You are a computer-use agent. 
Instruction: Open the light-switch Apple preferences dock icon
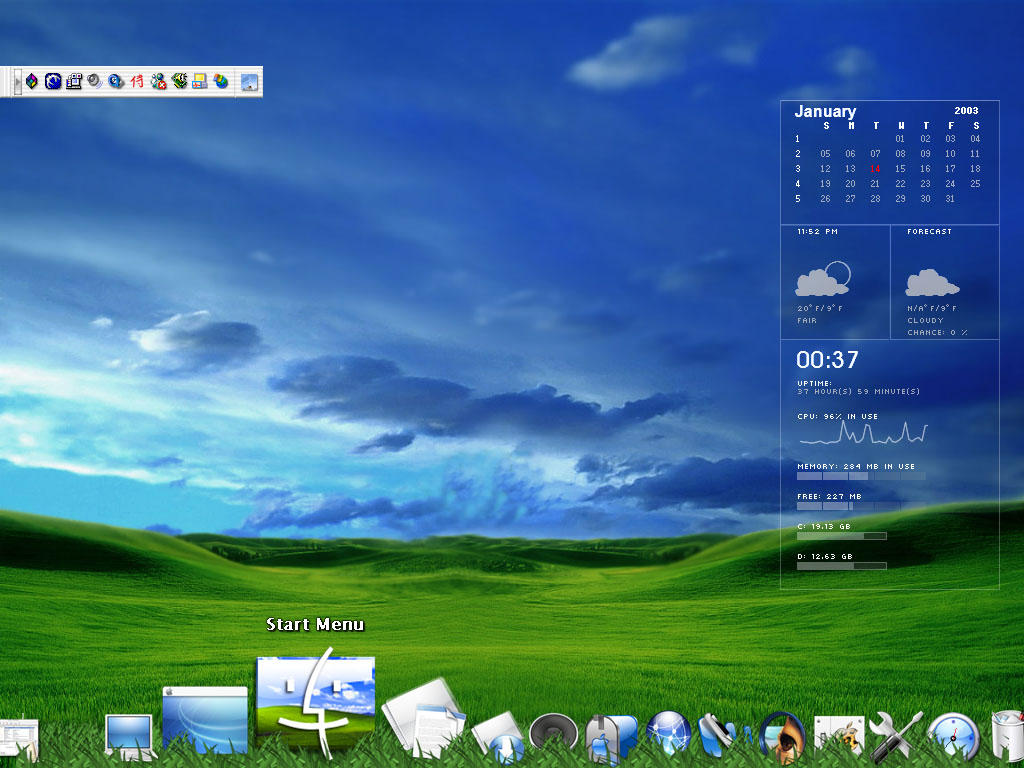click(839, 737)
